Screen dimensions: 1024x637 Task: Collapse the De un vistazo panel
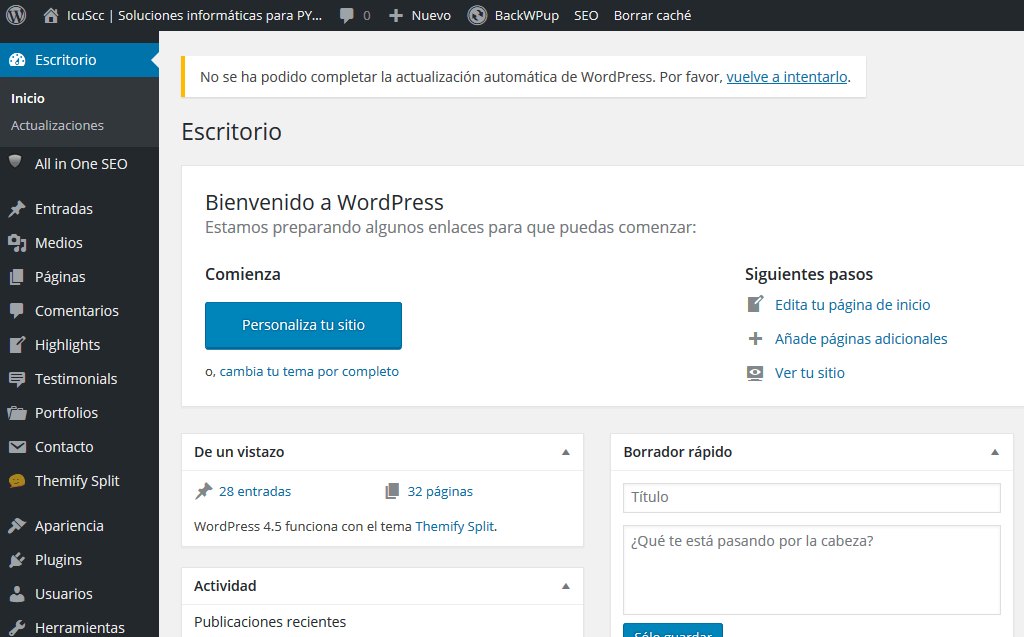click(566, 452)
